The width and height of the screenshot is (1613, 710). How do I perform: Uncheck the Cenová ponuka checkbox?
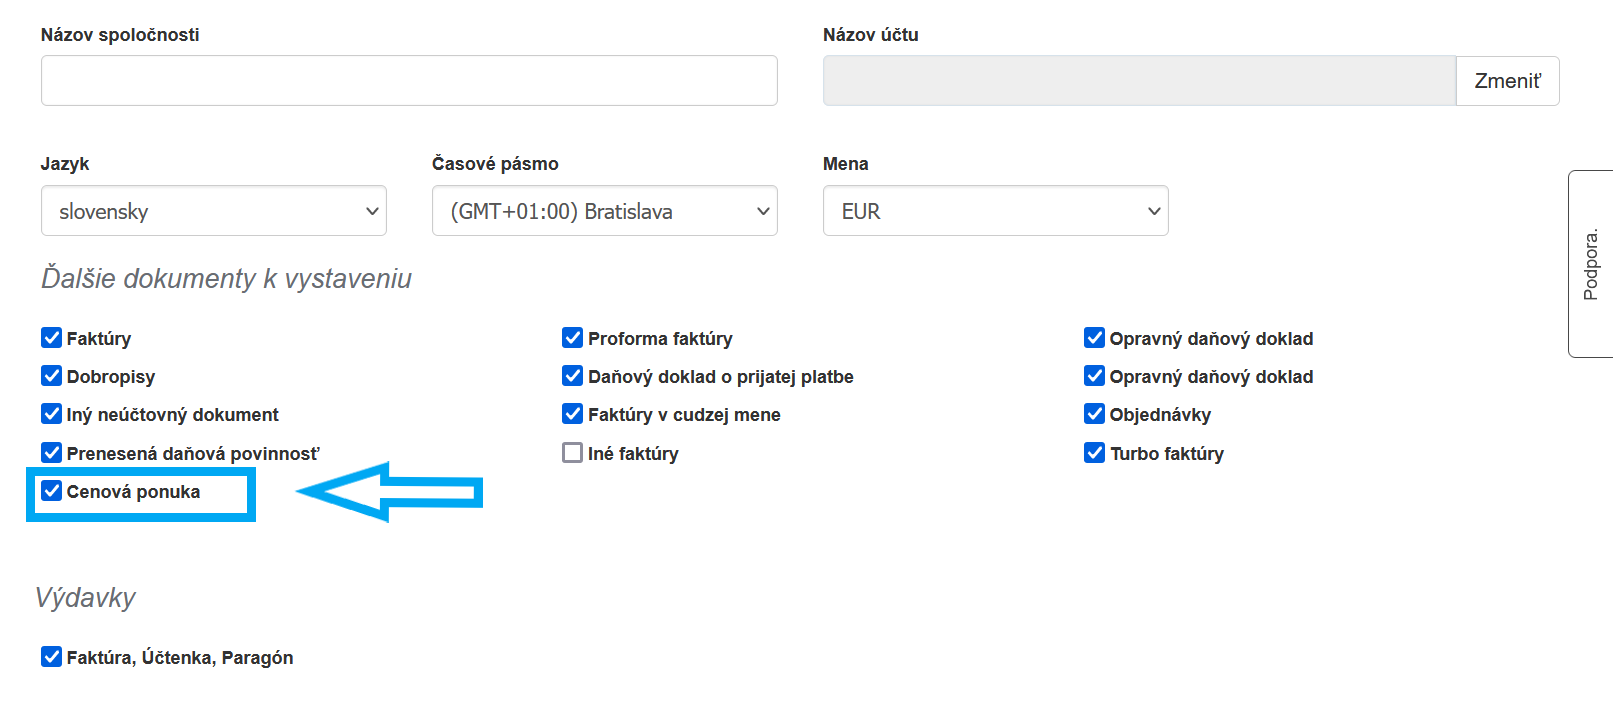(x=52, y=491)
